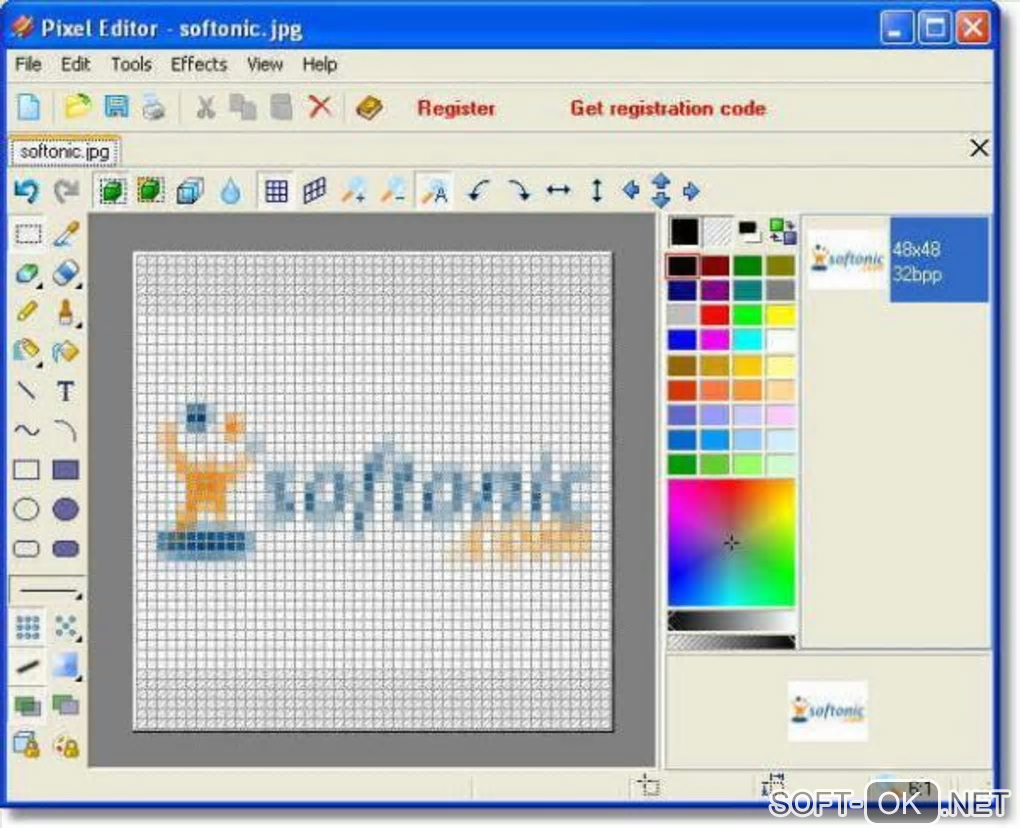Select the 48x48 32bpp image thumbnail
This screenshot has height=828, width=1020.
(x=897, y=260)
